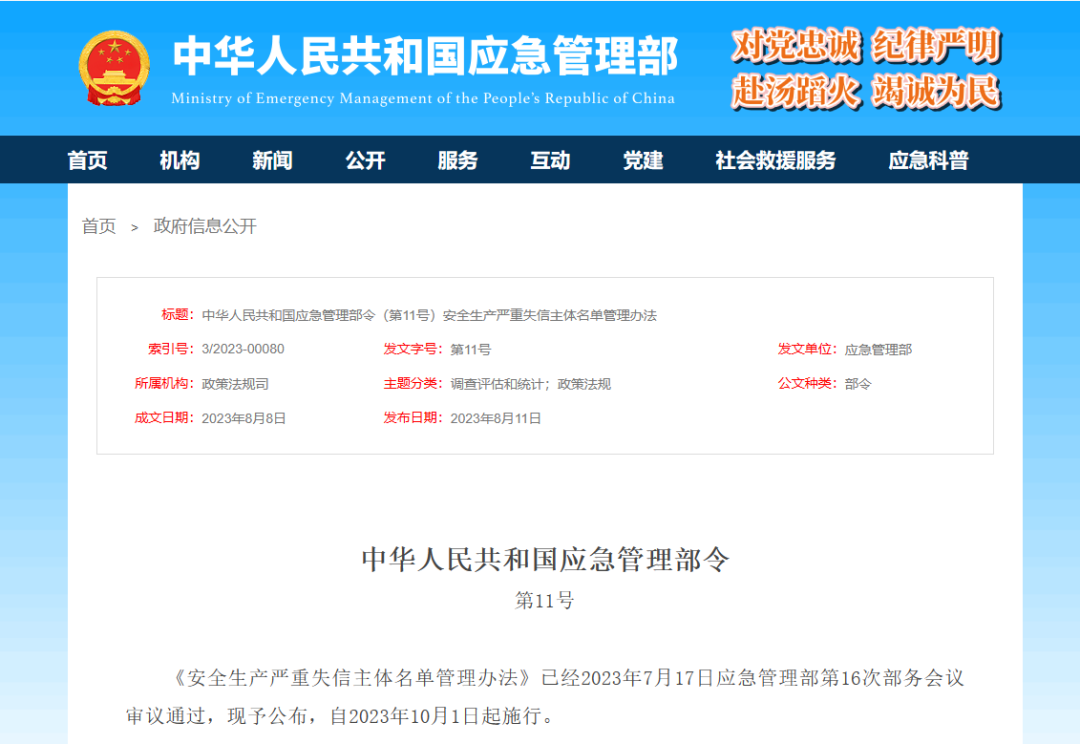This screenshot has height=744, width=1080.
Task: Open the 公开 navigation menu item
Action: pos(365,161)
